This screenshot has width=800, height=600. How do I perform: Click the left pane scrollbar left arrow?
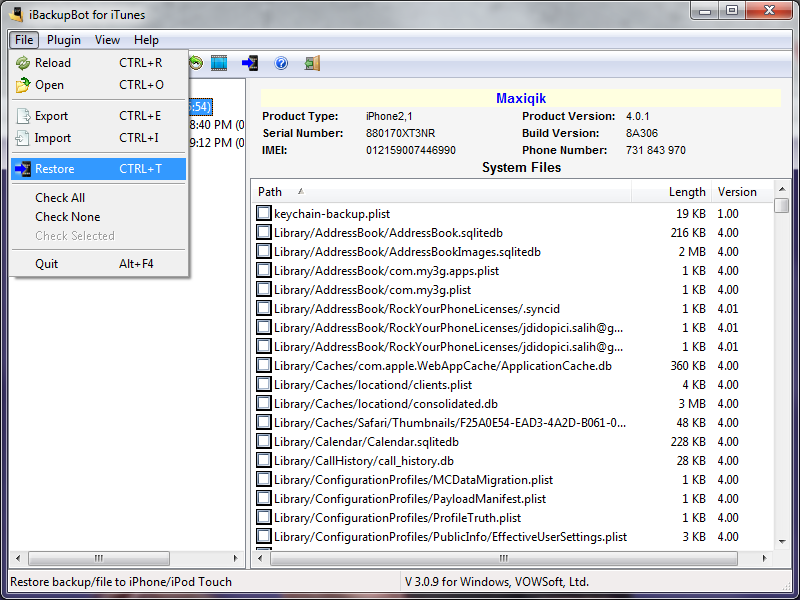point(18,558)
